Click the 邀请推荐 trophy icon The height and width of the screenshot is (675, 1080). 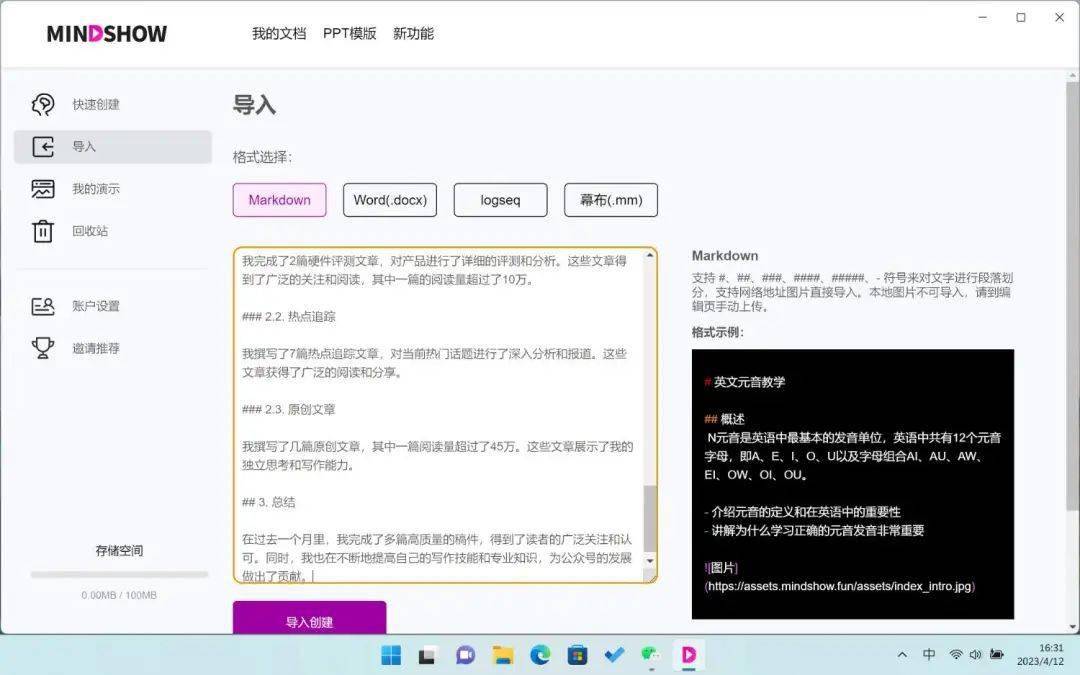point(43,348)
